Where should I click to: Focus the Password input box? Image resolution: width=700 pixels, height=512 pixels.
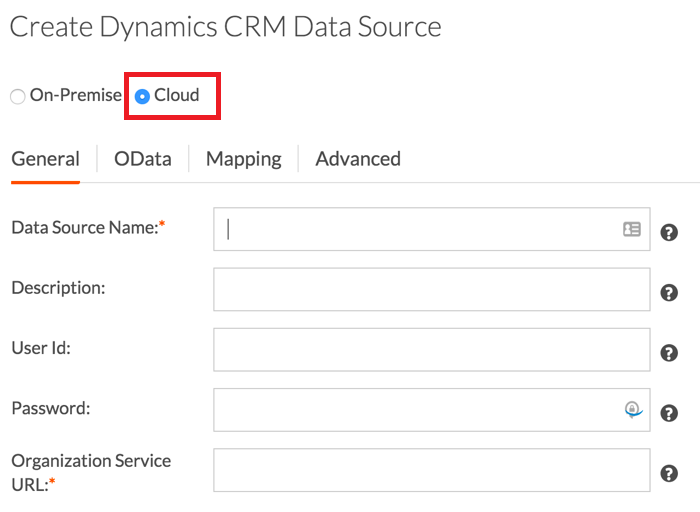[x=415, y=410]
